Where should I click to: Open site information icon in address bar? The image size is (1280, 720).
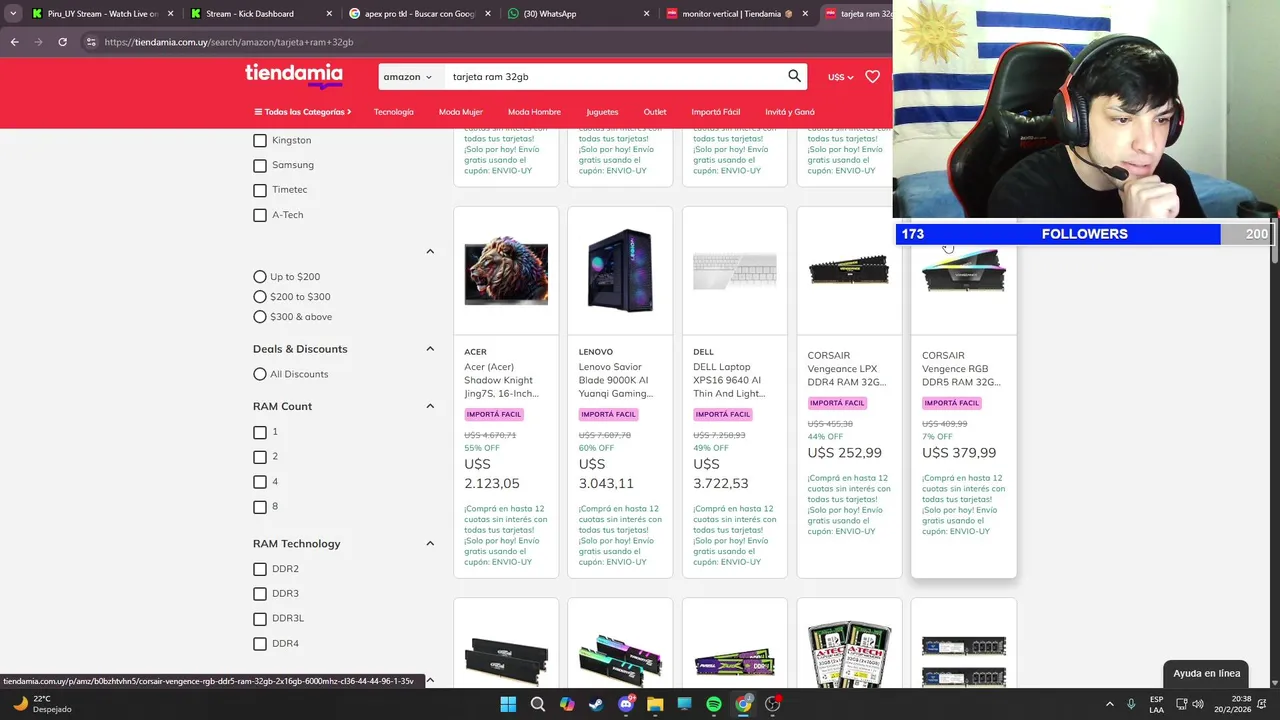pyautogui.click(x=91, y=42)
